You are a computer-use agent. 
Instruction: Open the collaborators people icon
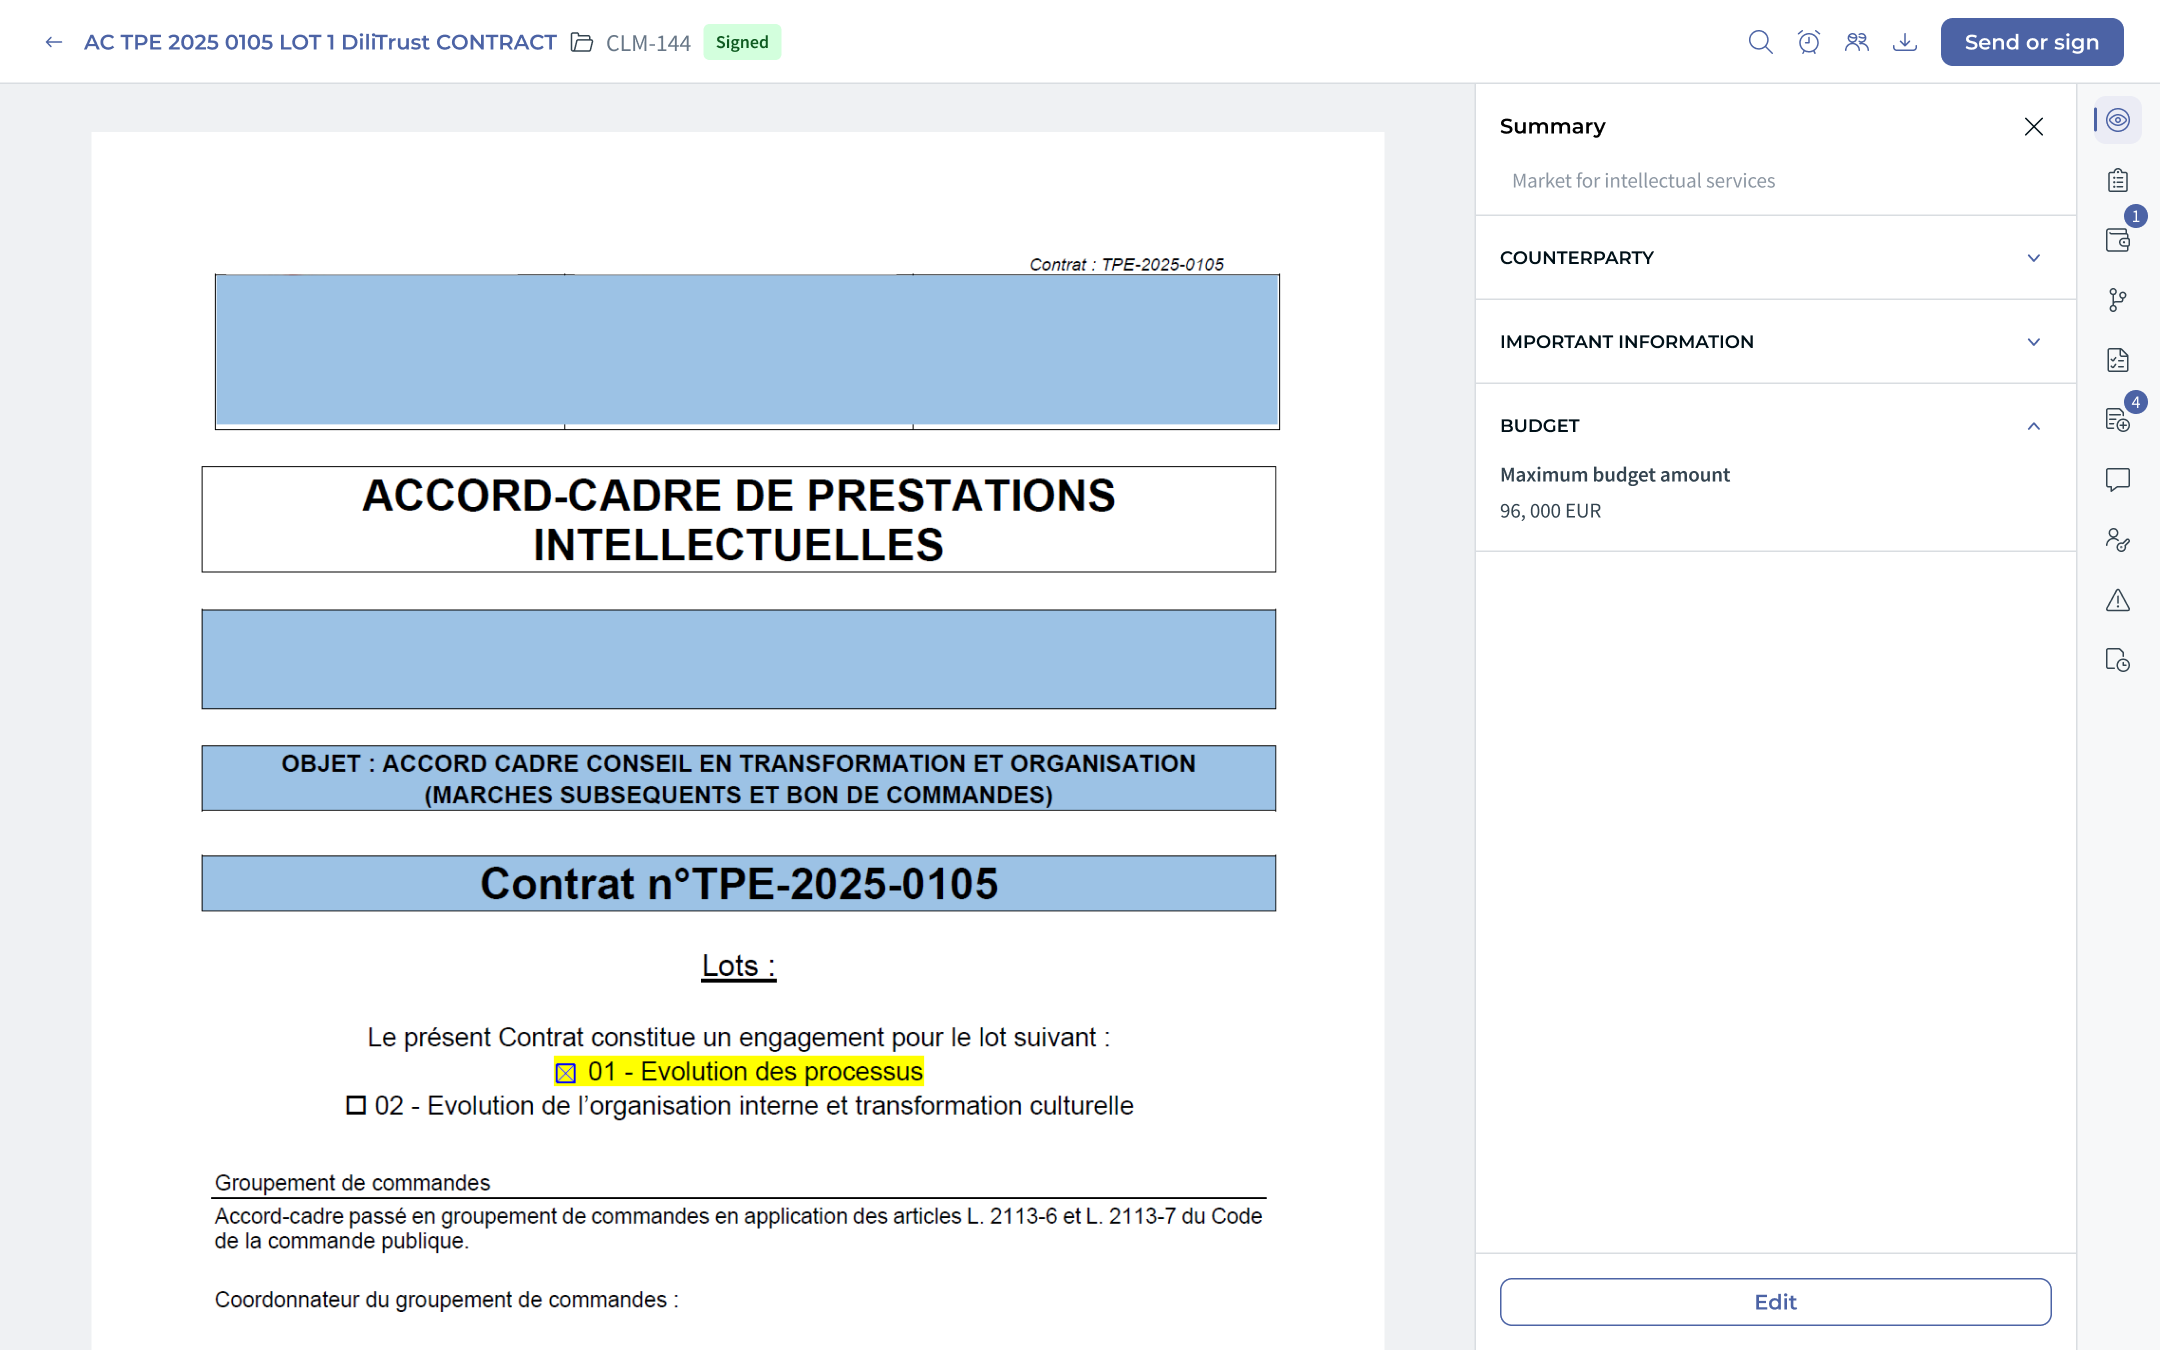pyautogui.click(x=1857, y=42)
